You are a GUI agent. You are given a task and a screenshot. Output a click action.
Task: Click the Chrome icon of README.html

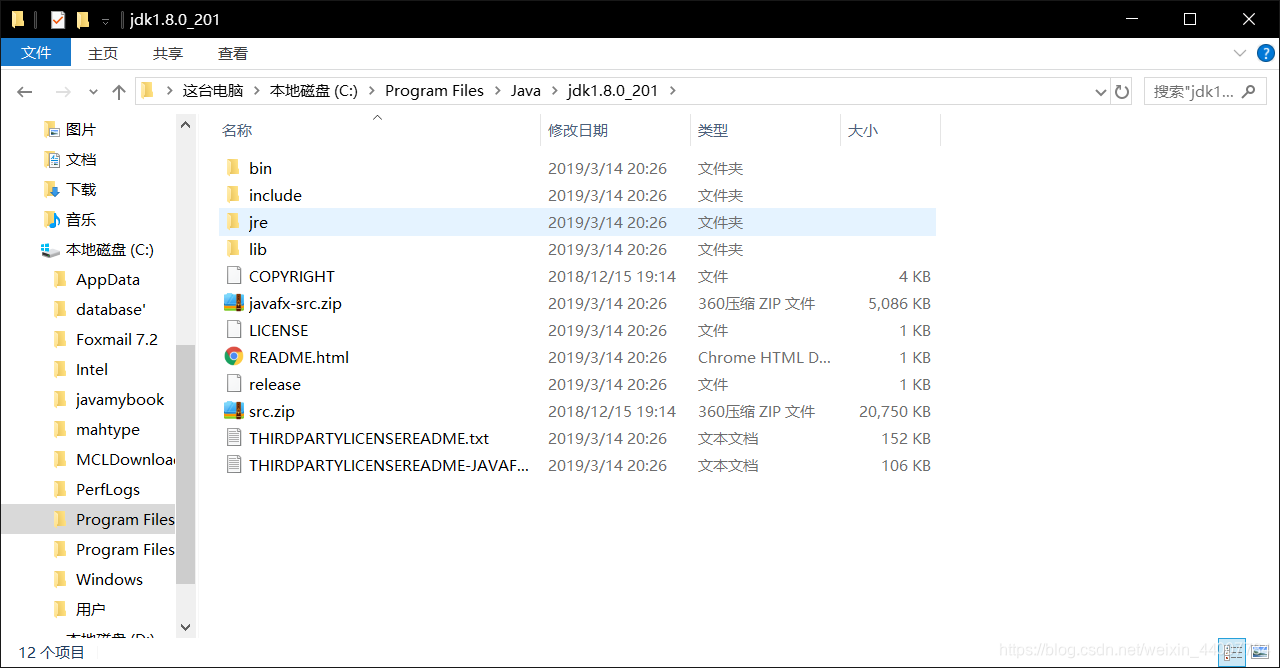(234, 356)
